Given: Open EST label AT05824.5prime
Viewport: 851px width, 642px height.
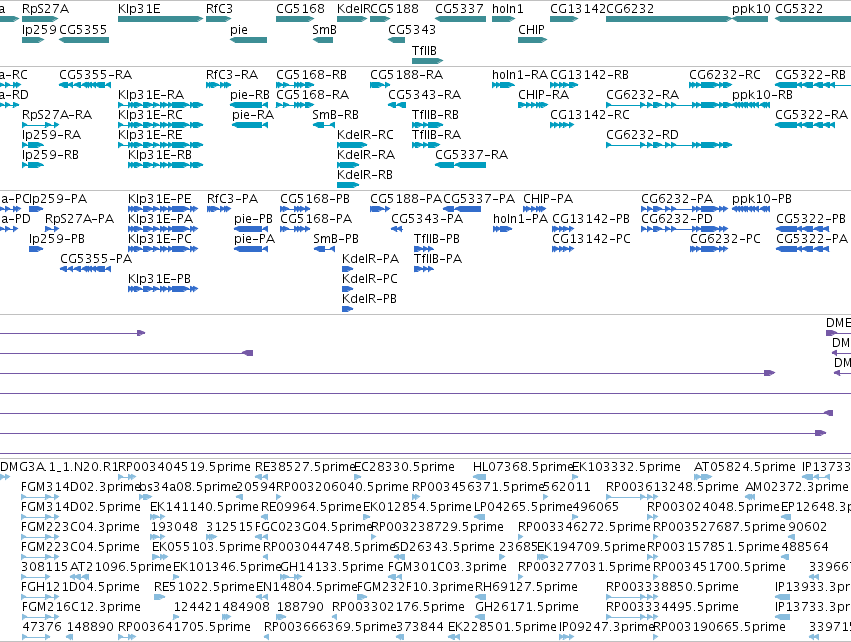Looking at the screenshot, I should 744,467.
